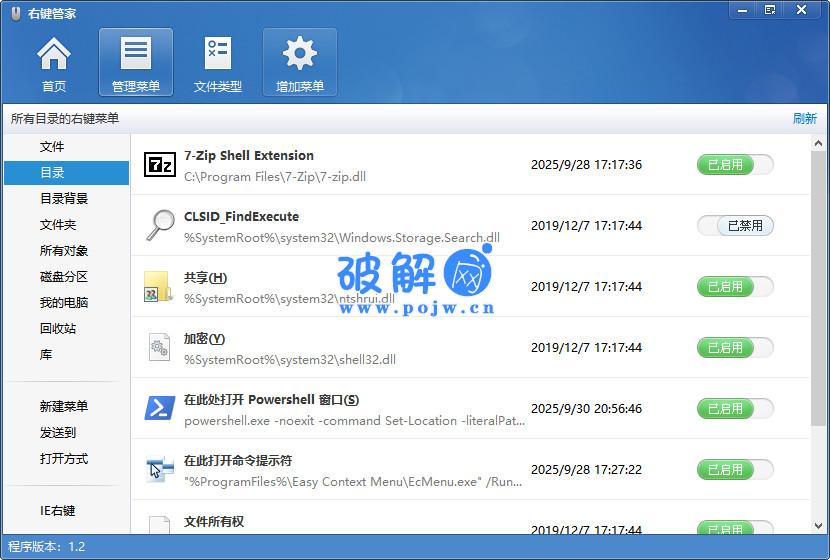Click the 刷新 refresh link
Screen dimensions: 830x560
805,119
